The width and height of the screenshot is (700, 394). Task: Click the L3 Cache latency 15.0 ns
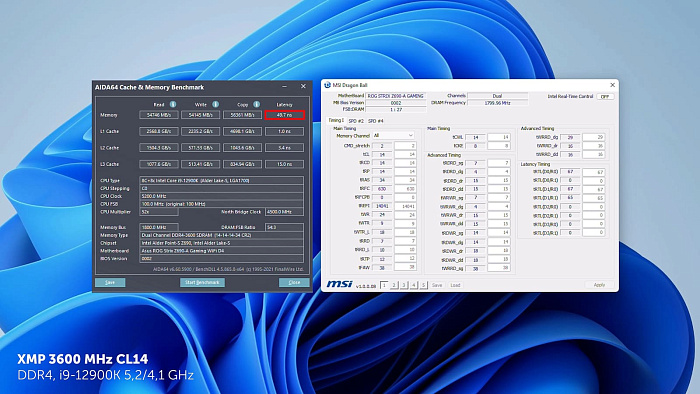284,164
